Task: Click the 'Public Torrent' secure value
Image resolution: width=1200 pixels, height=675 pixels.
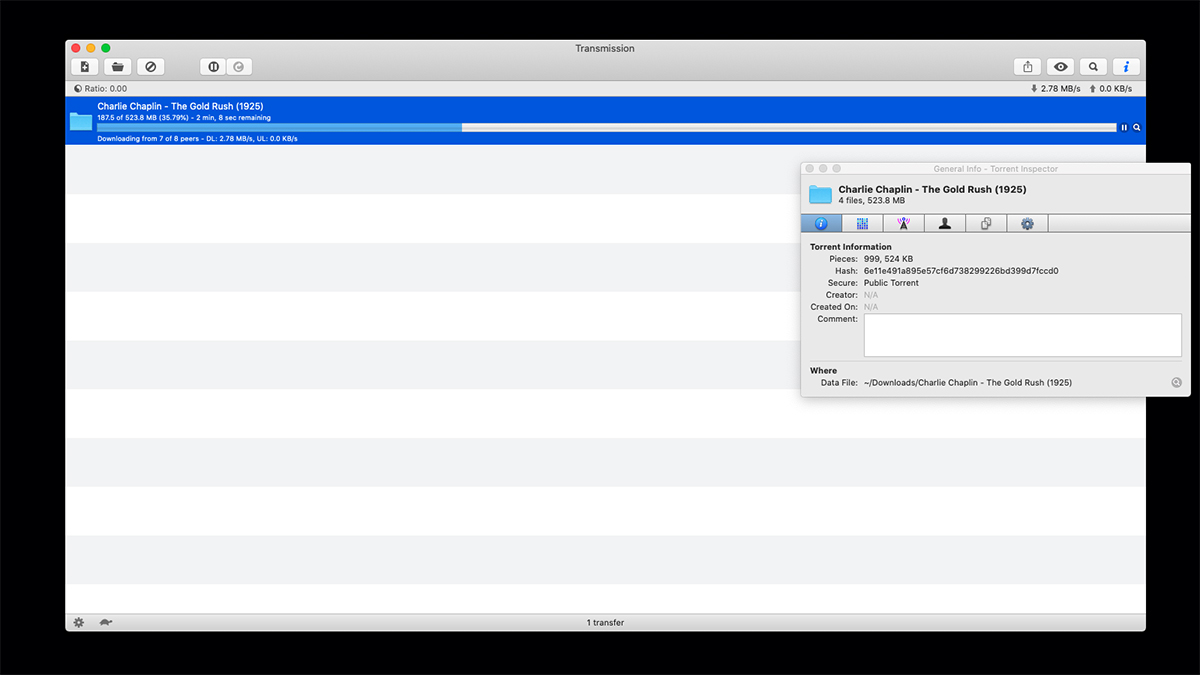Action: tap(891, 283)
